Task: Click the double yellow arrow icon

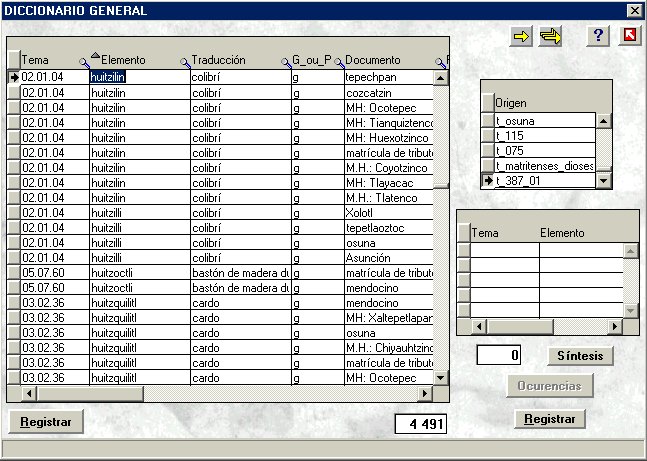Action: [x=551, y=36]
